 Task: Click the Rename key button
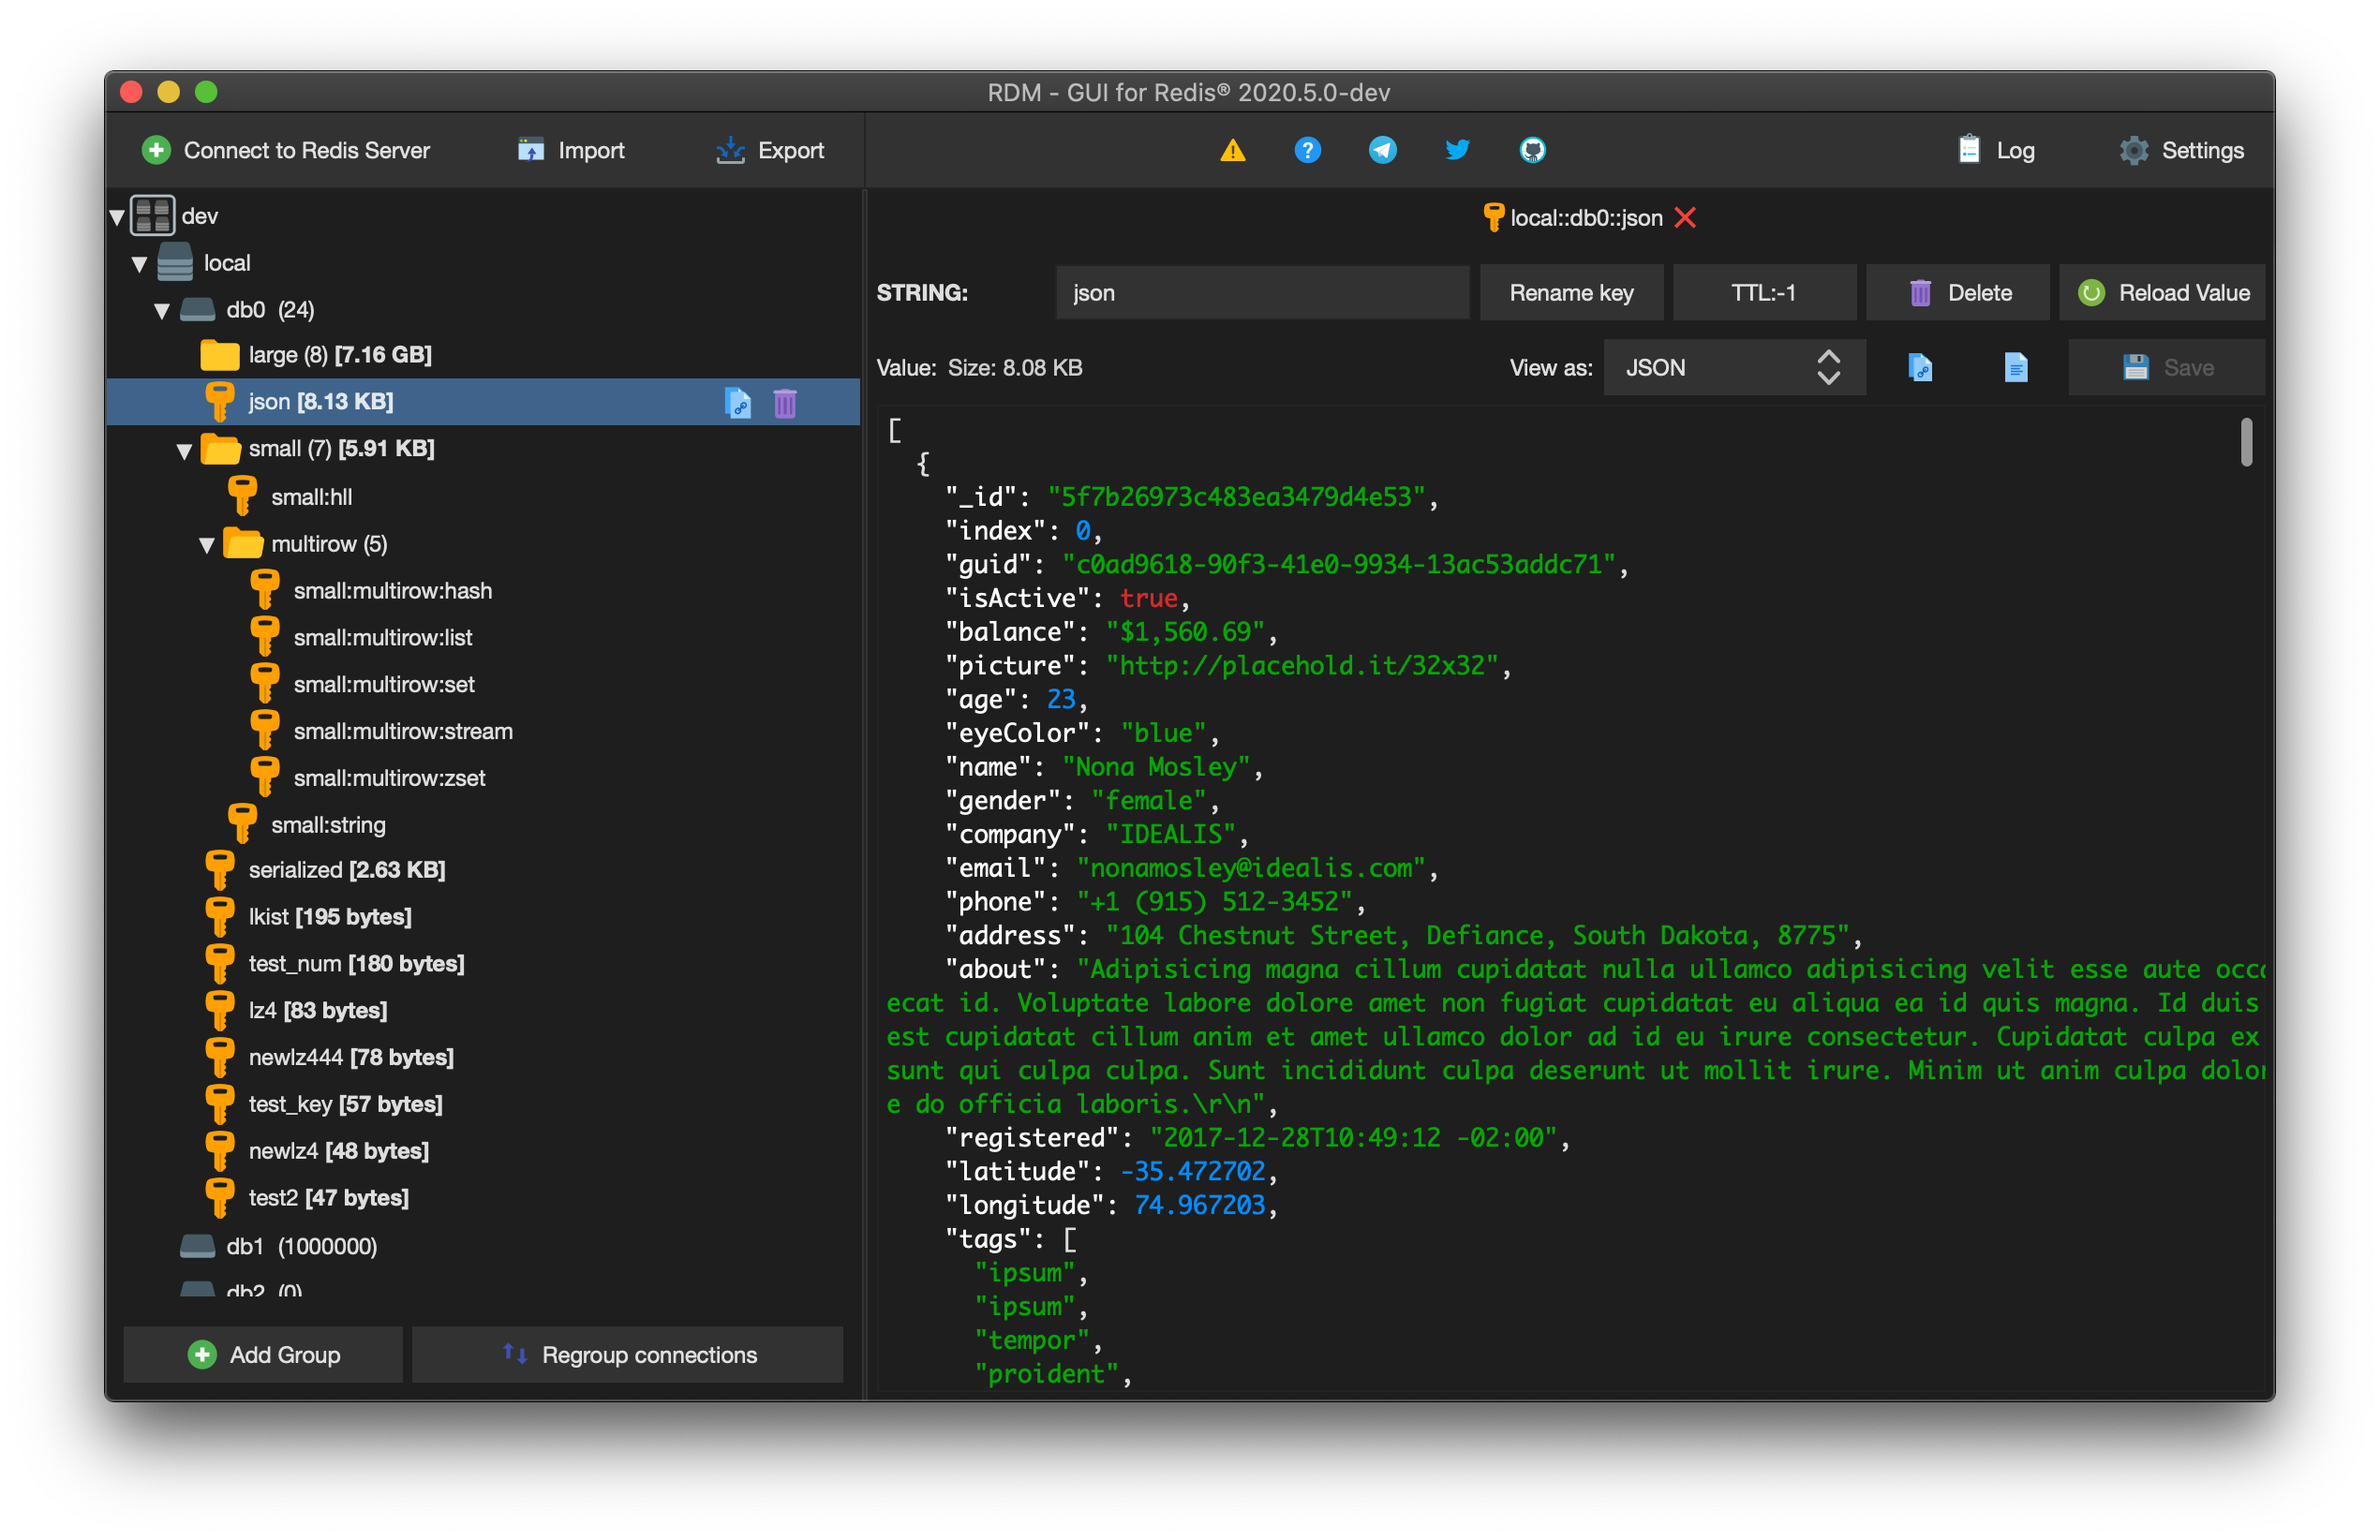(1570, 293)
